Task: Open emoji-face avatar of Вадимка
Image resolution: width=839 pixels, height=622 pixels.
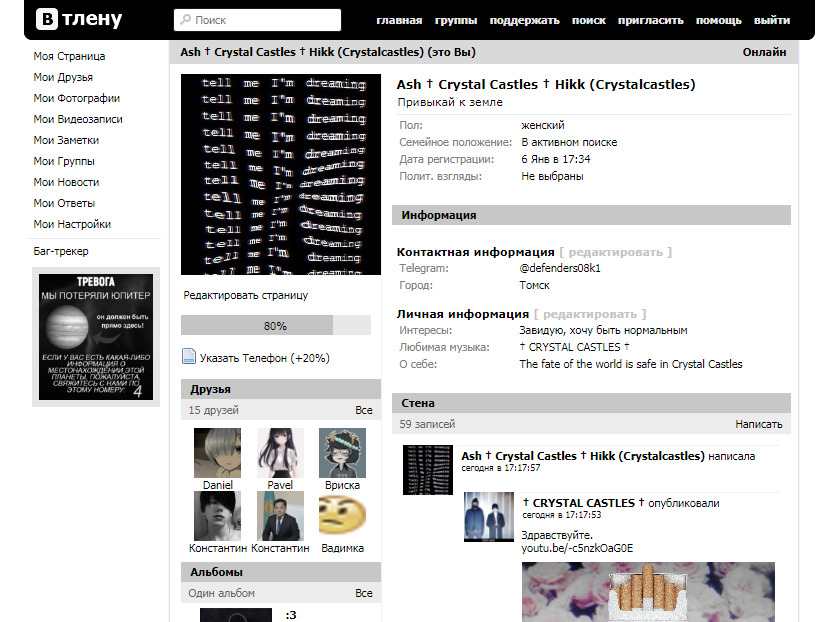Action: pyautogui.click(x=342, y=516)
